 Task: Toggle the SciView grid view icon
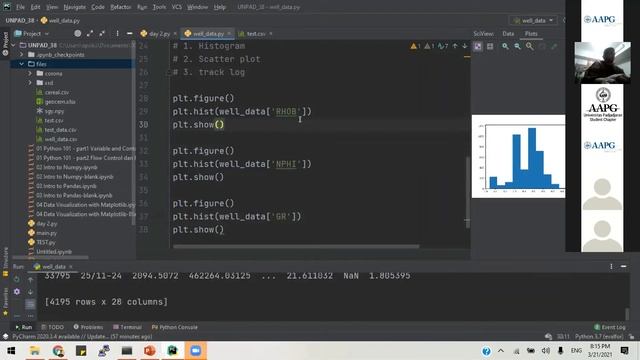(x=490, y=46)
